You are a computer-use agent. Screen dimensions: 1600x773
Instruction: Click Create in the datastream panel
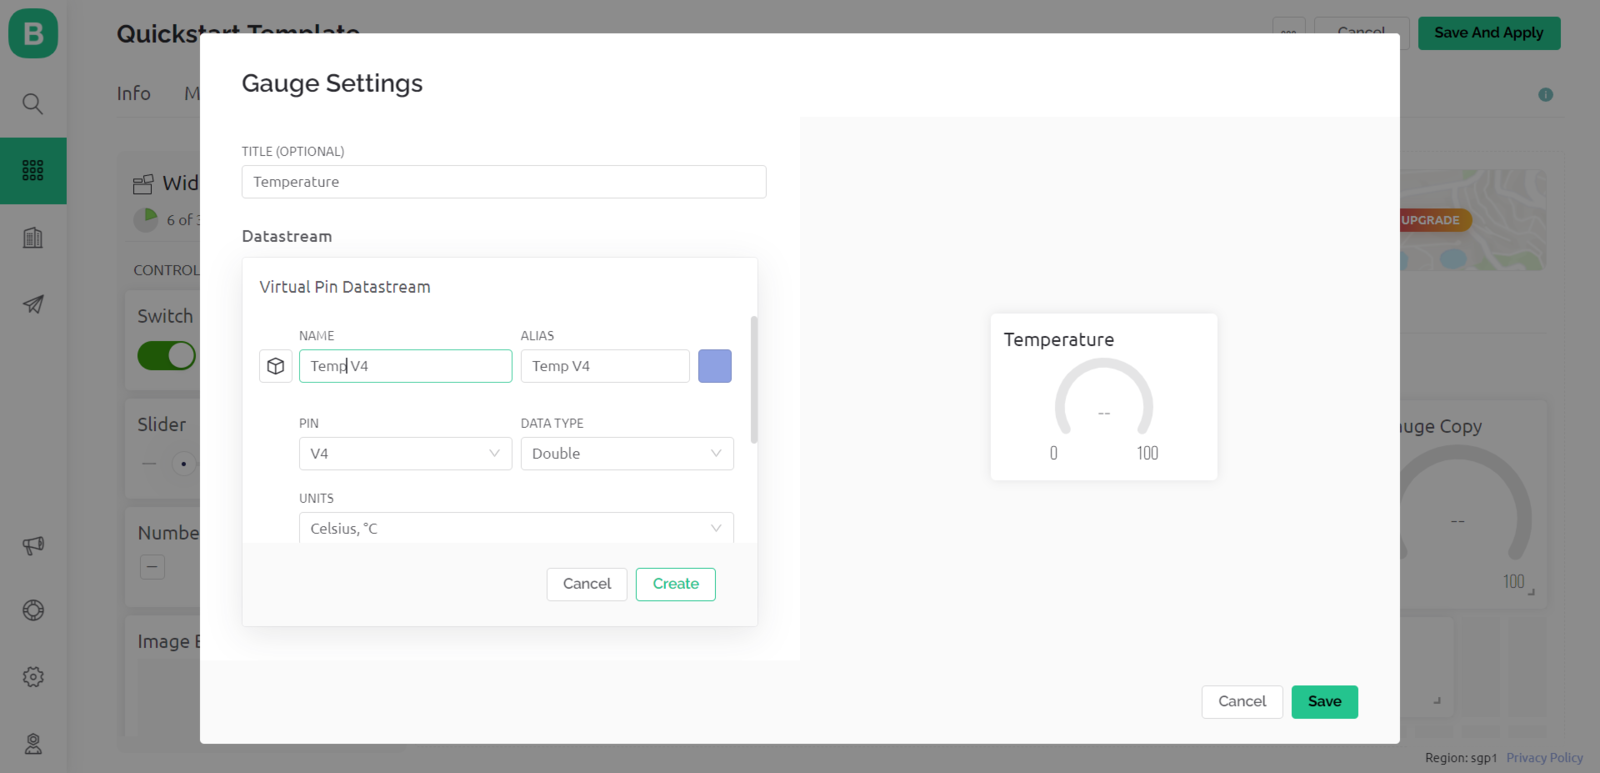676,584
